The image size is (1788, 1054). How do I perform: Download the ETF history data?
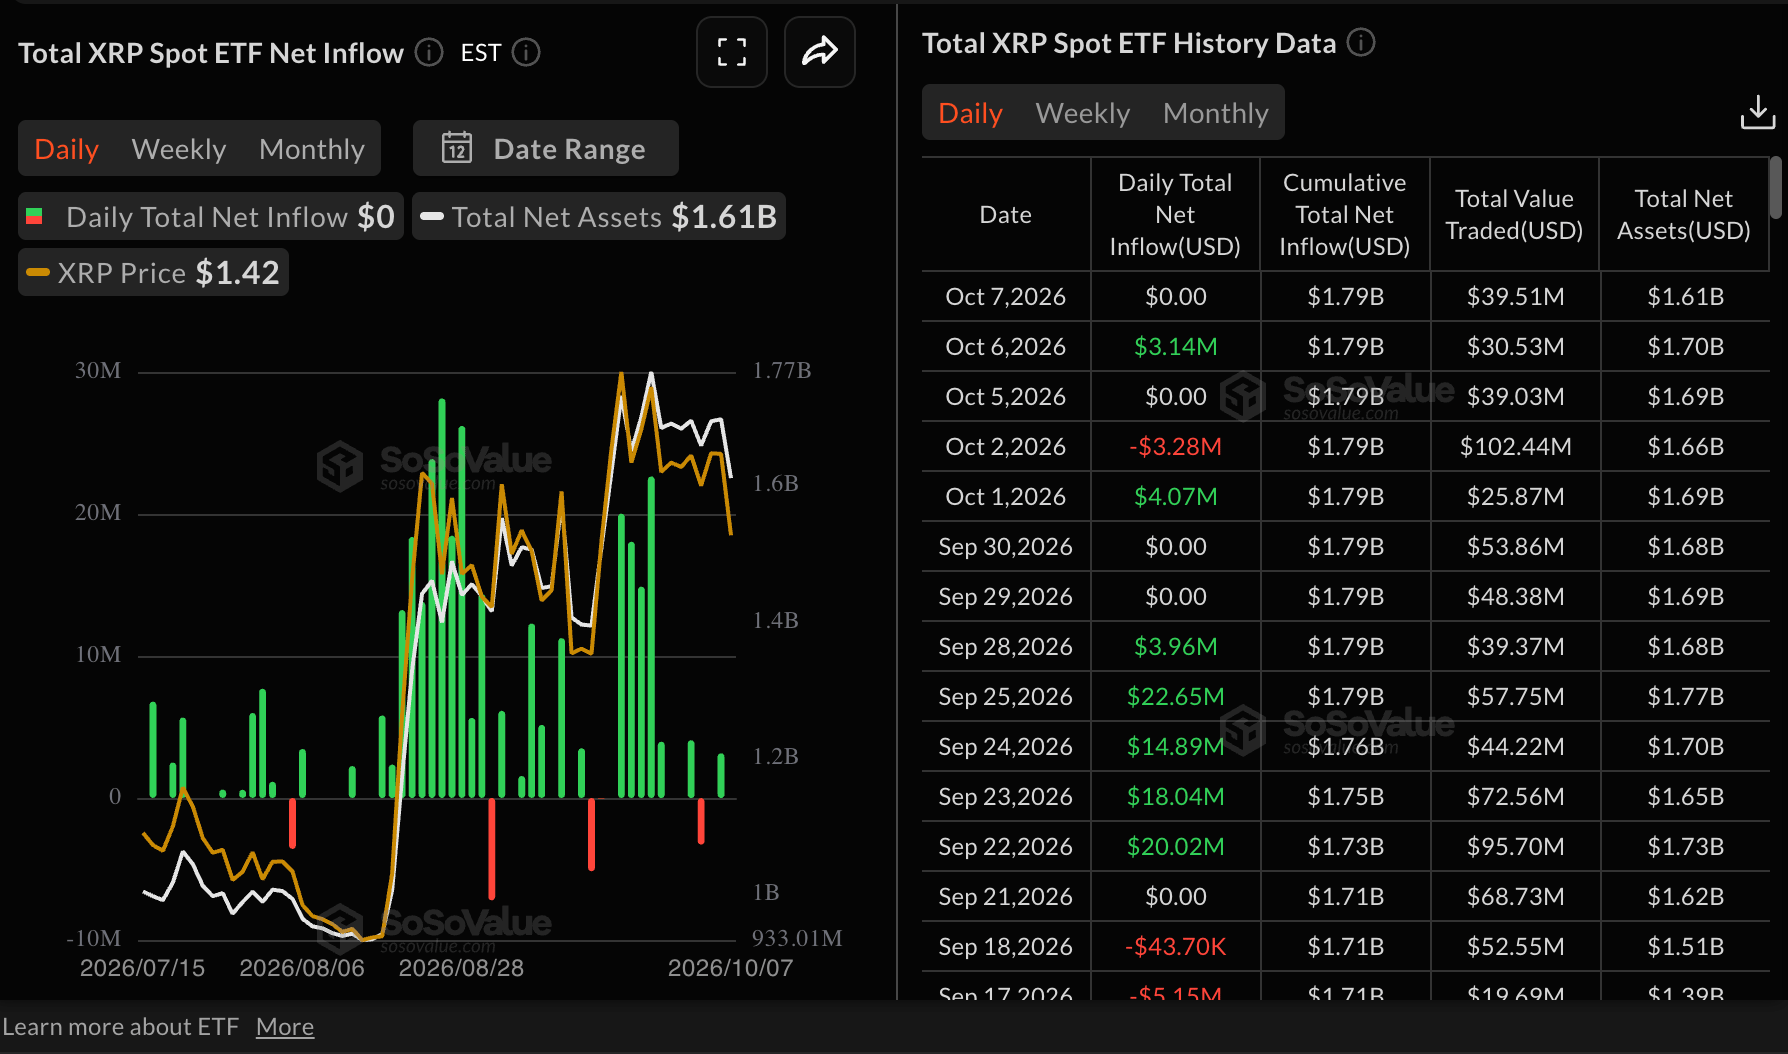(1757, 113)
